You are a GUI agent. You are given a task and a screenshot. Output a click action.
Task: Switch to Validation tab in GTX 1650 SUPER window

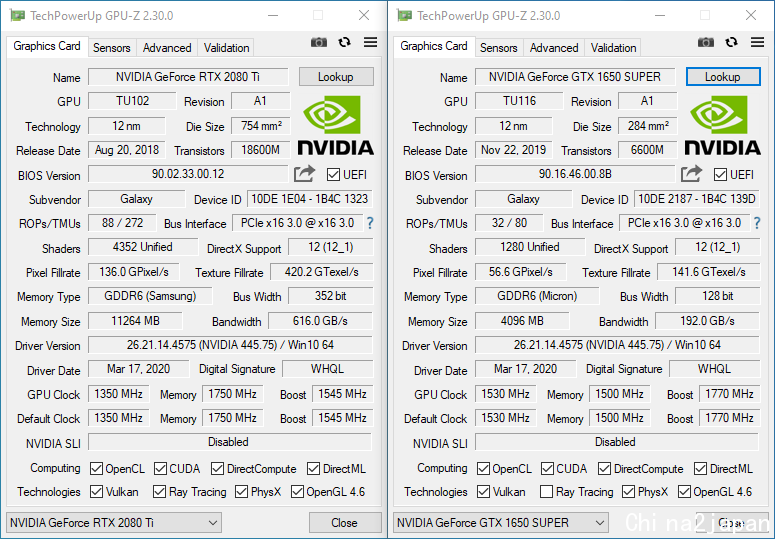[x=613, y=48]
